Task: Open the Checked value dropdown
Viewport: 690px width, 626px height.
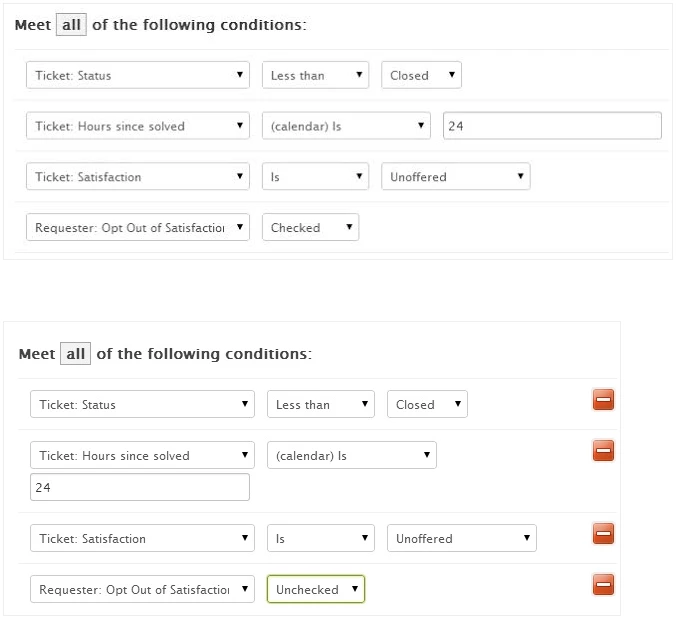Action: click(x=310, y=228)
